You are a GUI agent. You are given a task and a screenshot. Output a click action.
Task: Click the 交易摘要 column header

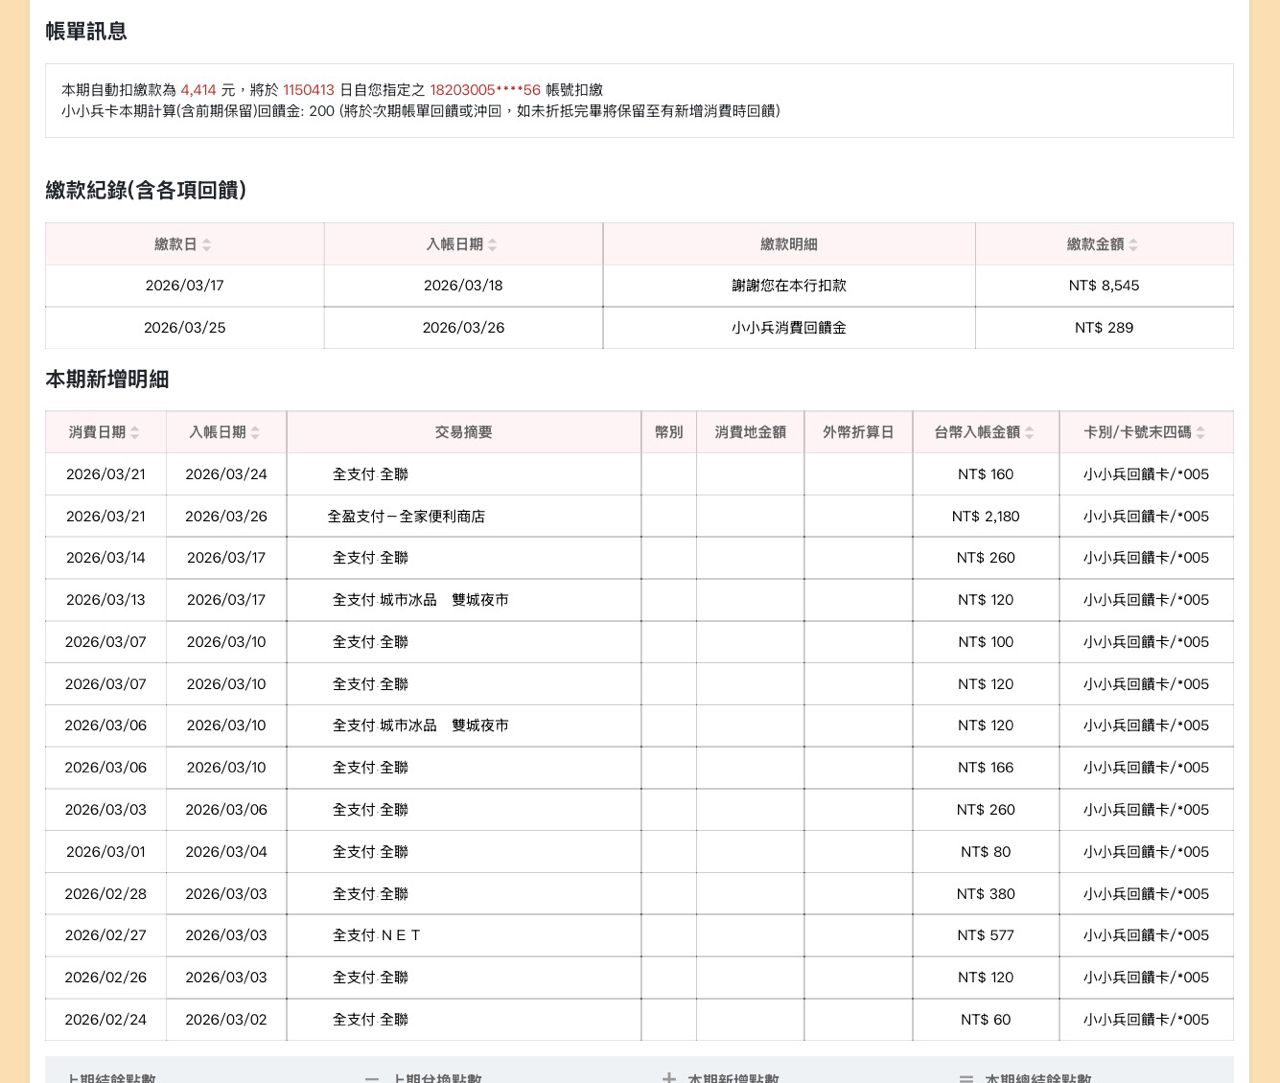463,432
